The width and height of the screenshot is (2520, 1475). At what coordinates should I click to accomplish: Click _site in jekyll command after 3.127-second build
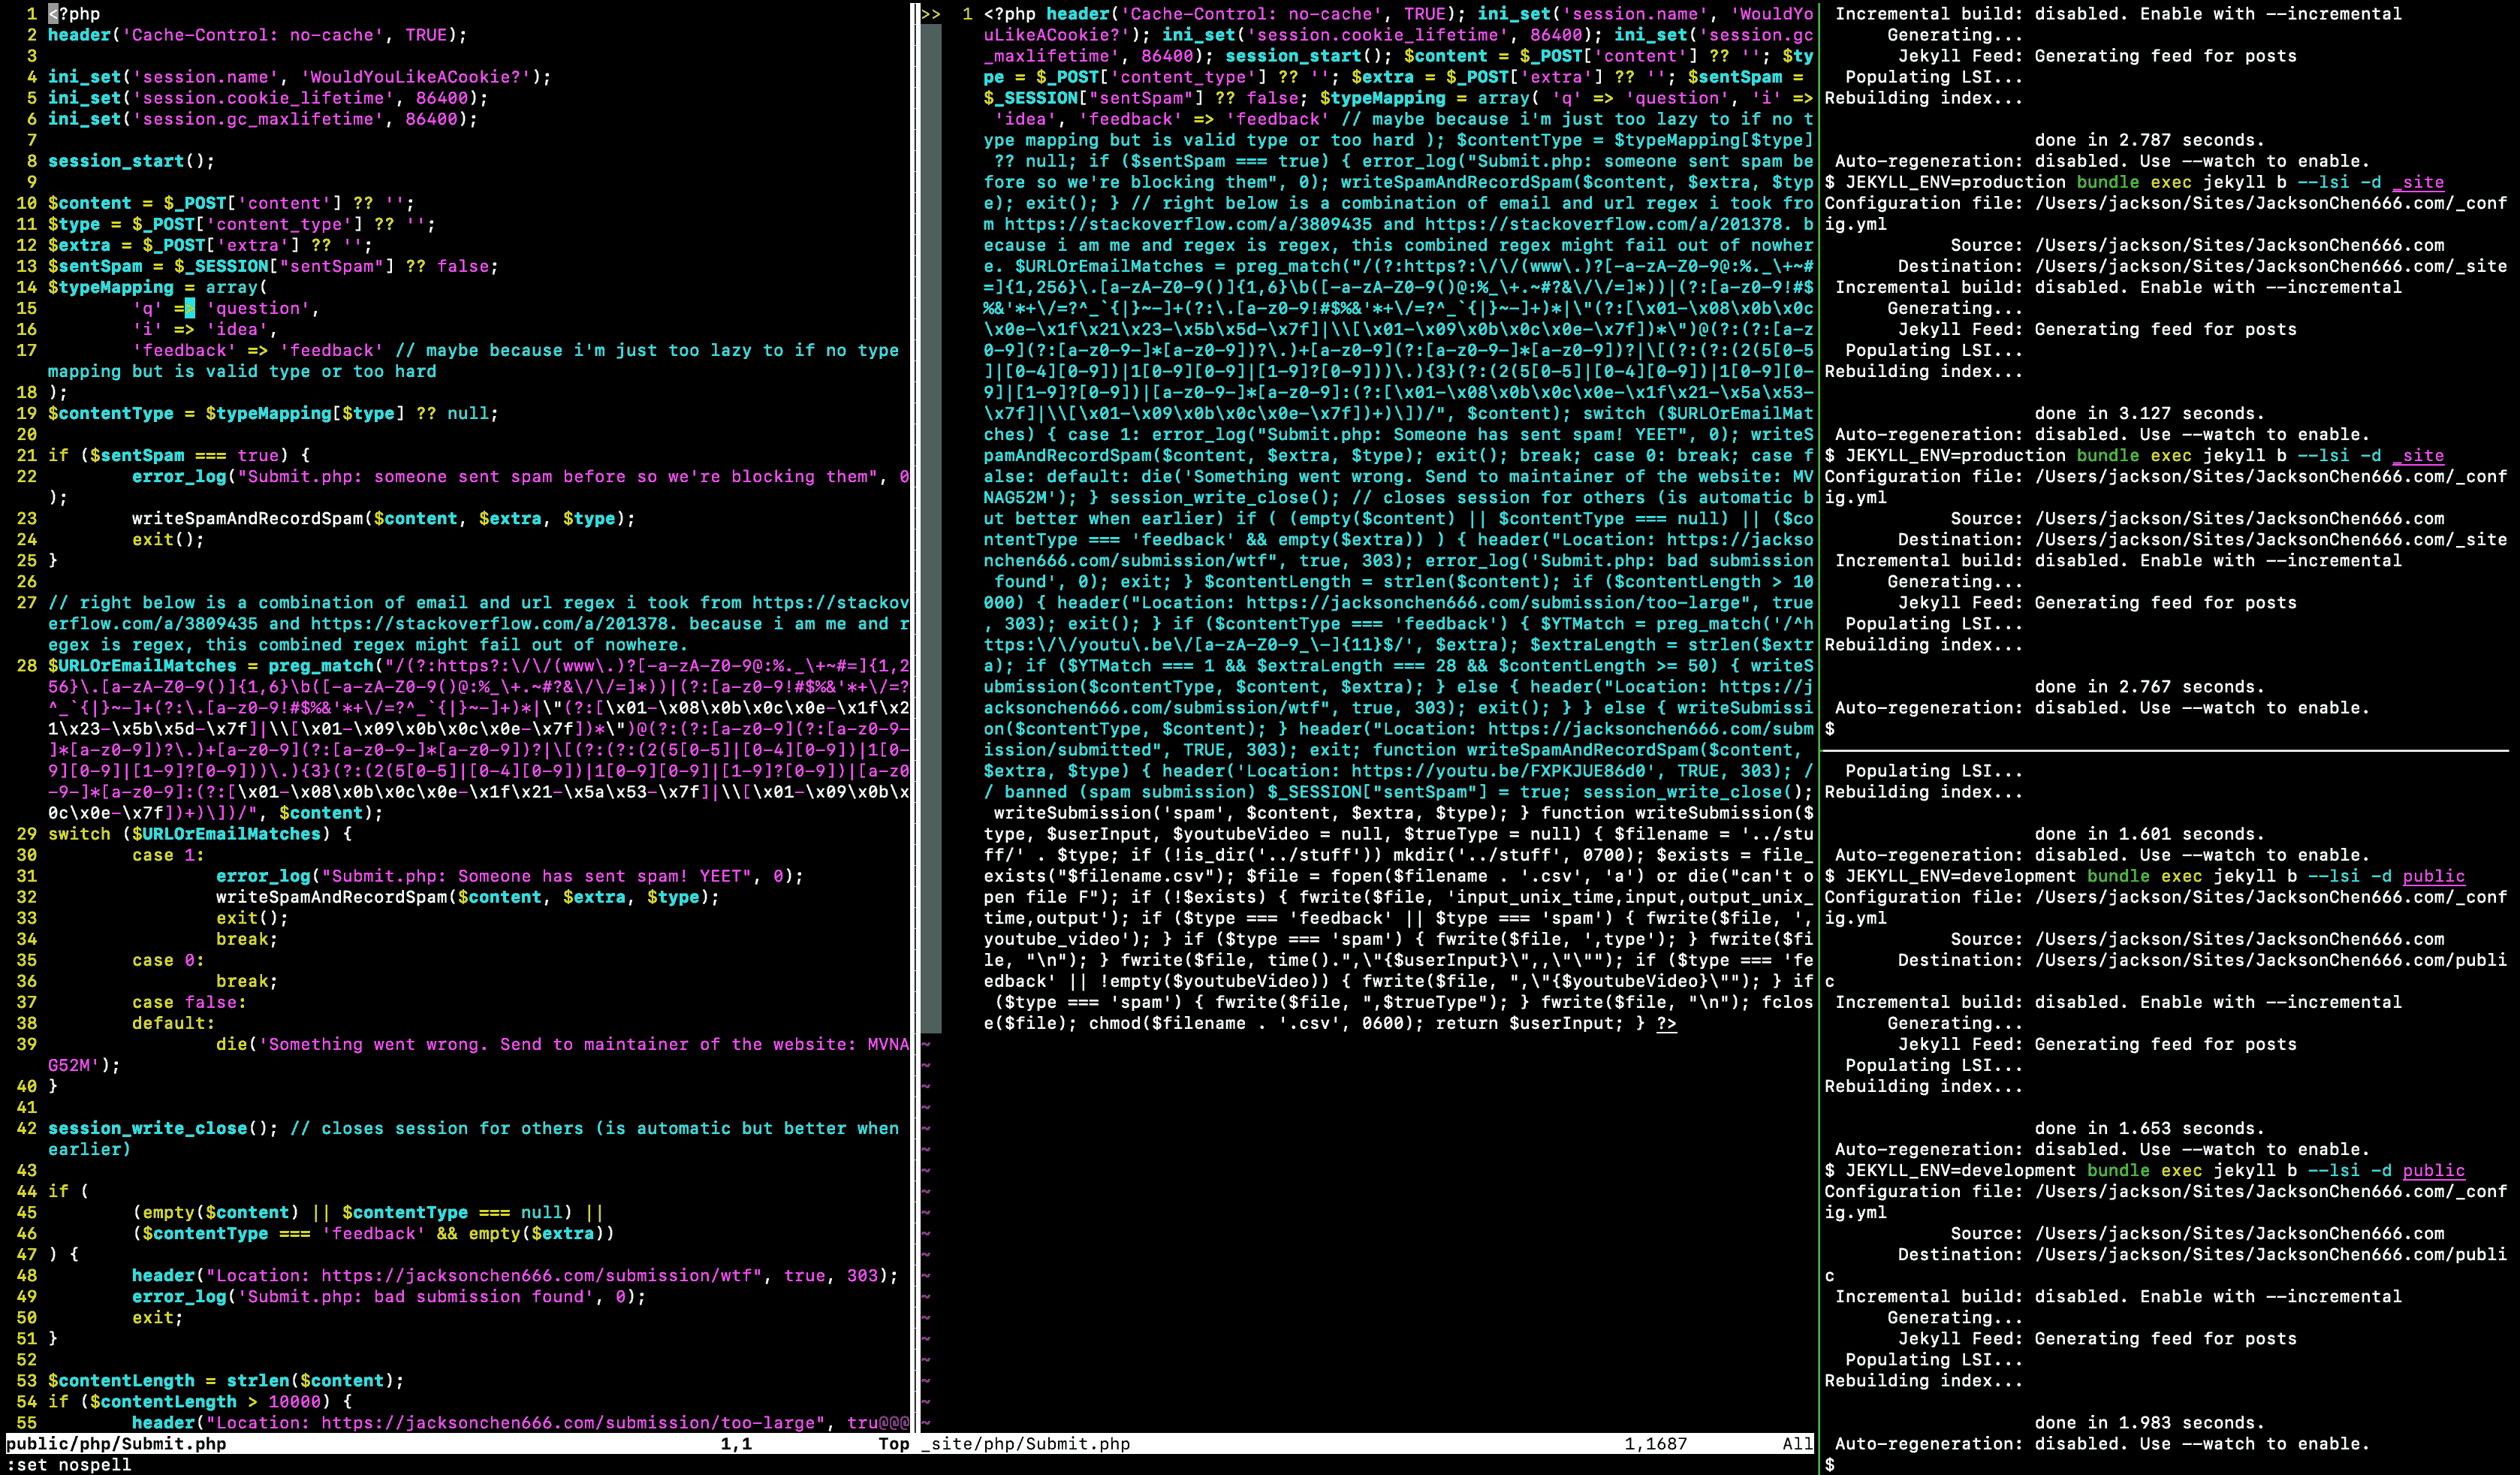tap(2417, 455)
